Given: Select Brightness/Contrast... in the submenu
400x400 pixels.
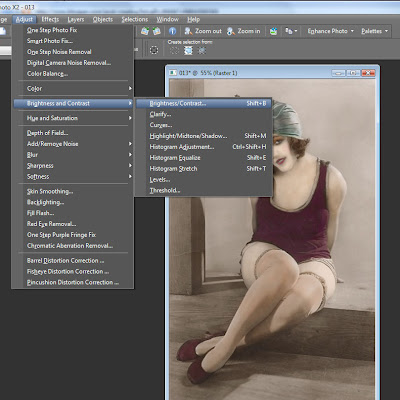Looking at the screenshot, I should click(203, 103).
